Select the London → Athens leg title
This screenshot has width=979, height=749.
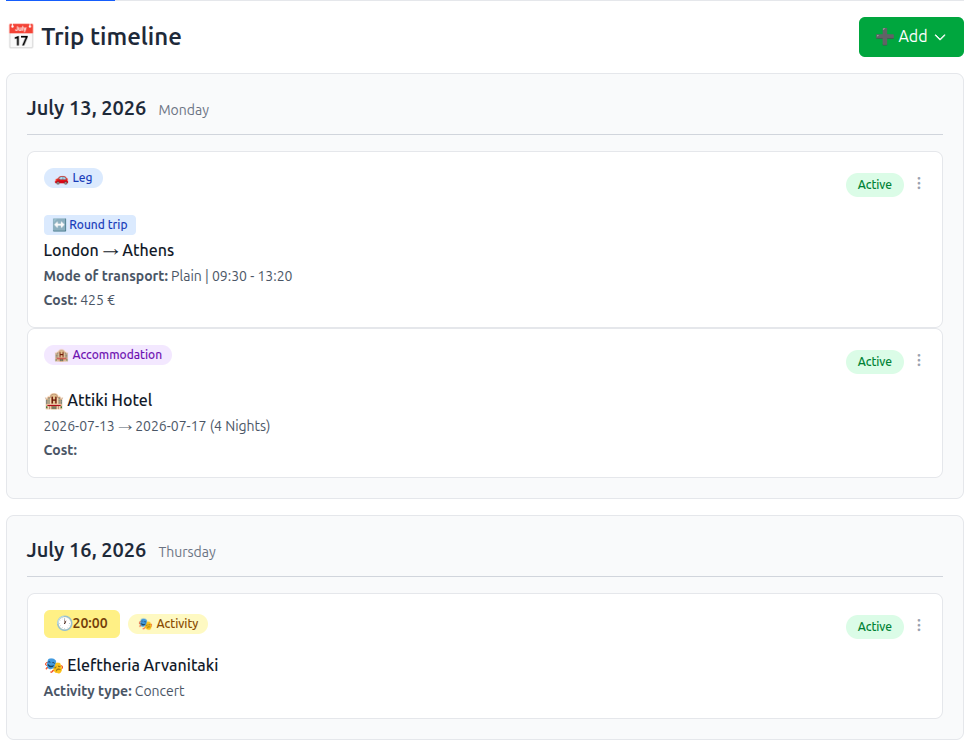[109, 250]
